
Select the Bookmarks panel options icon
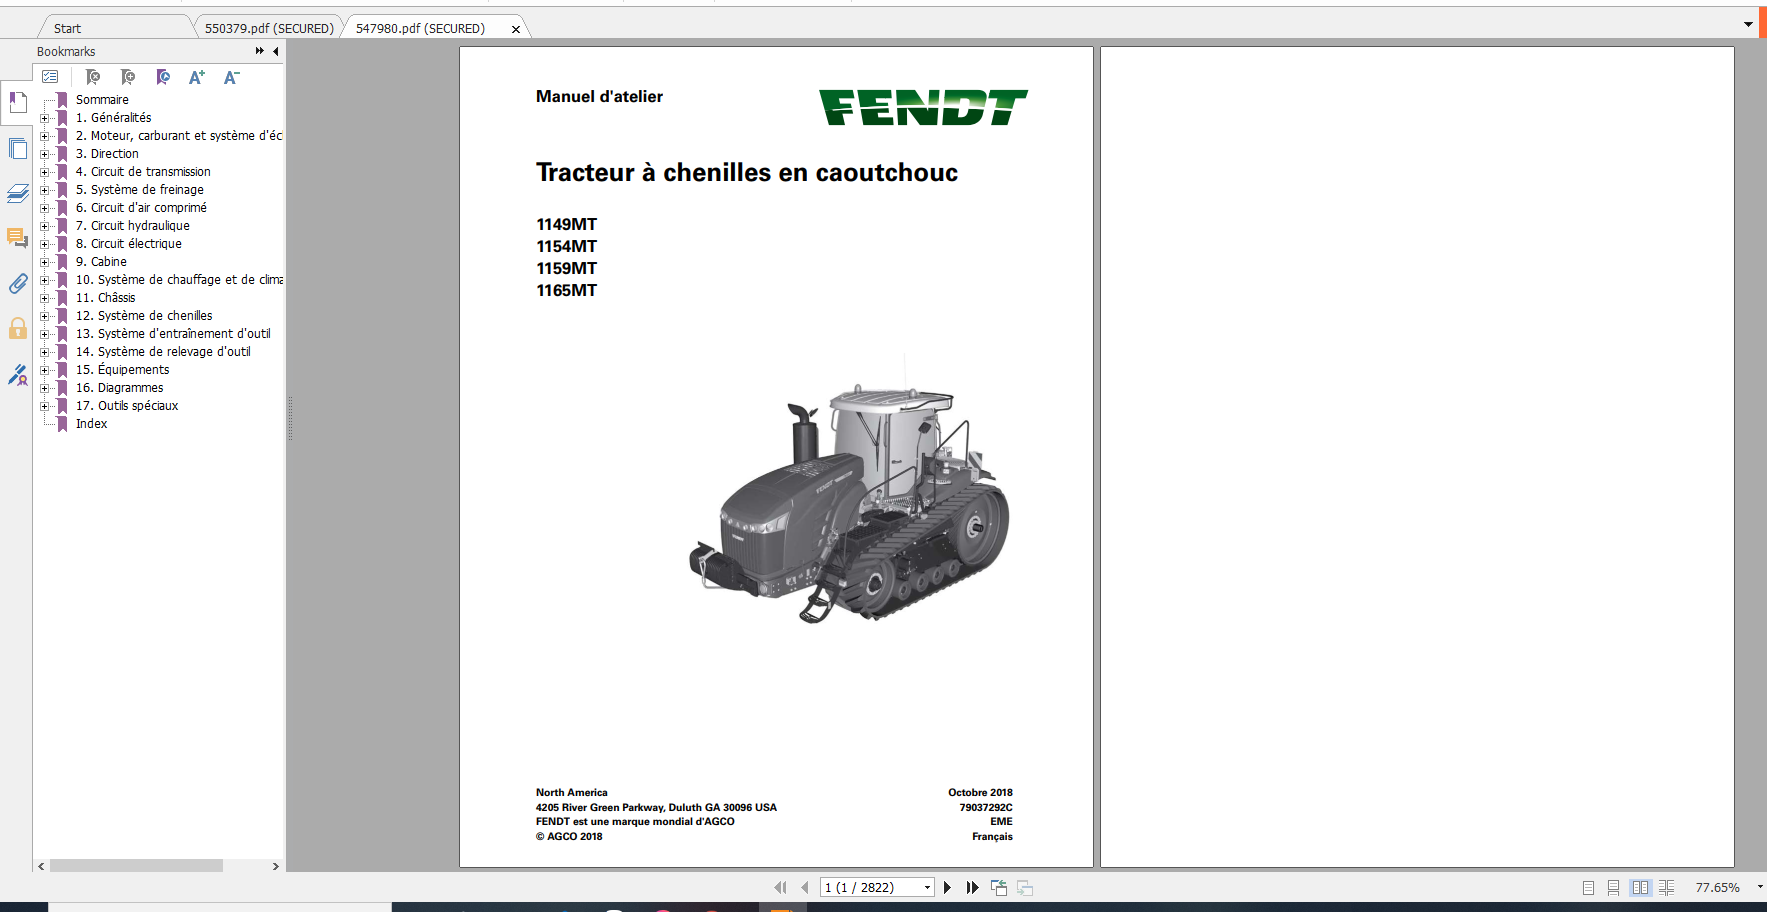pyautogui.click(x=50, y=76)
